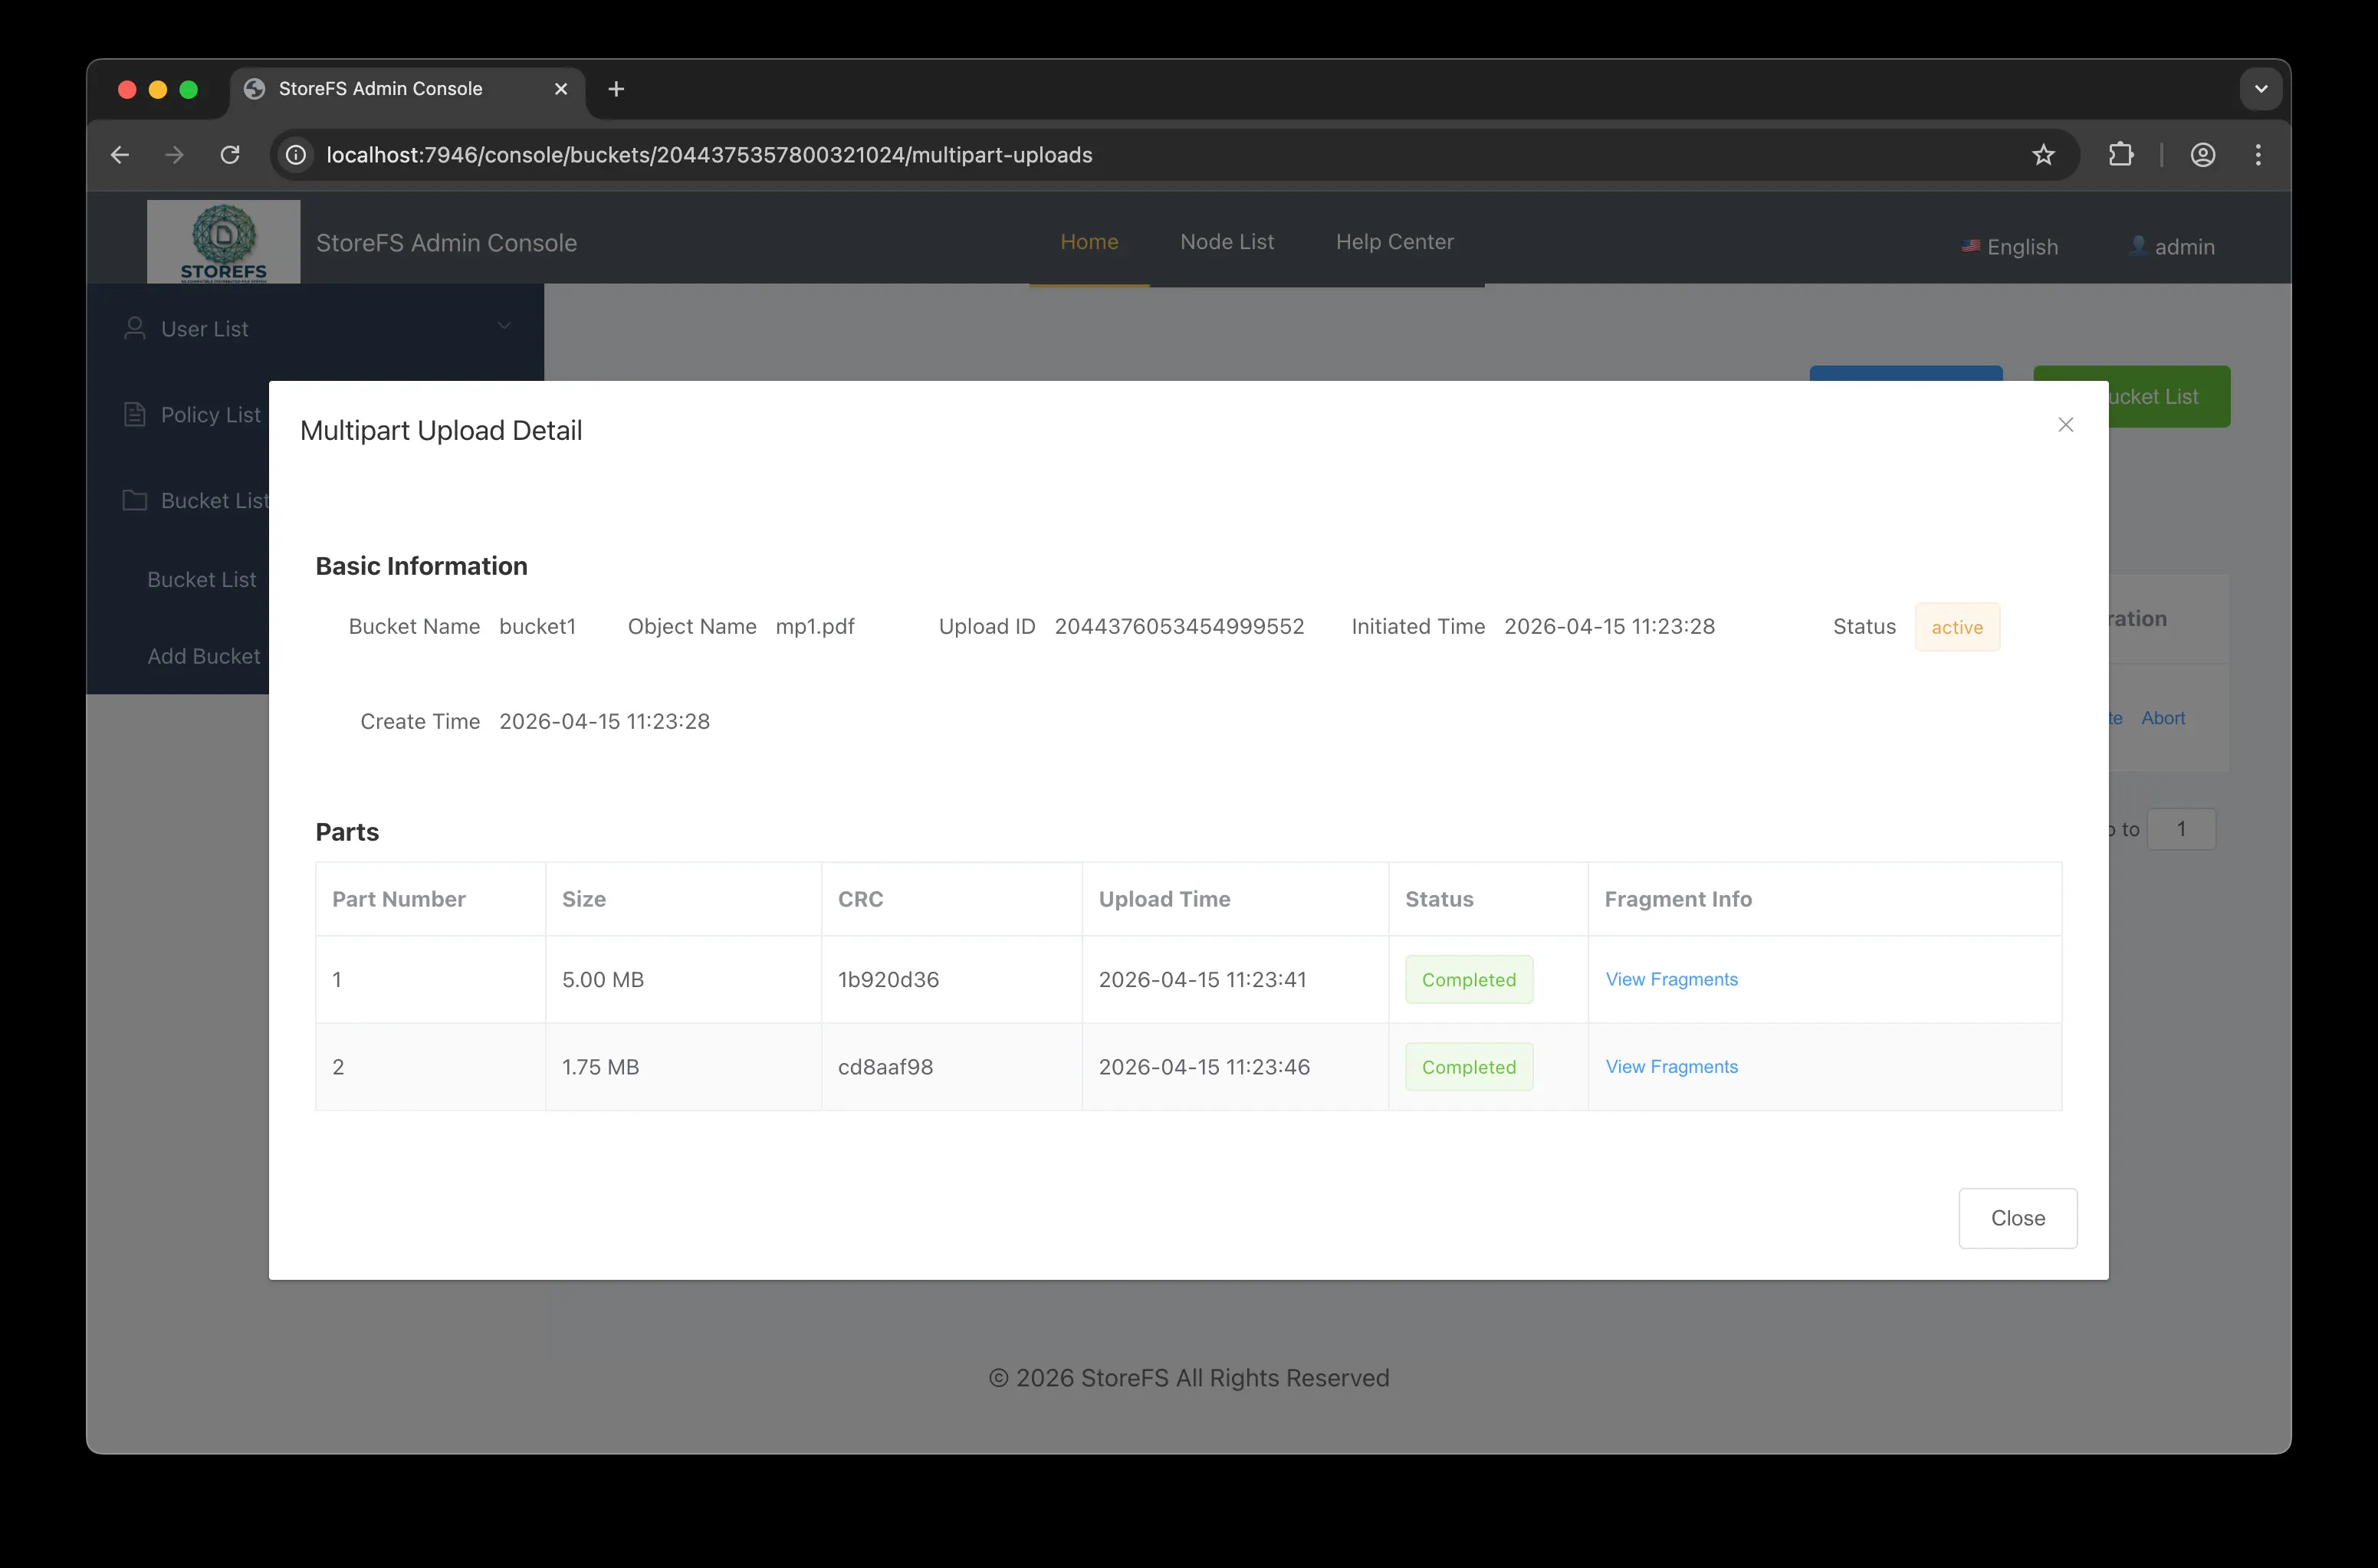
Task: Click the Abort link behind the dialog
Action: (2162, 718)
